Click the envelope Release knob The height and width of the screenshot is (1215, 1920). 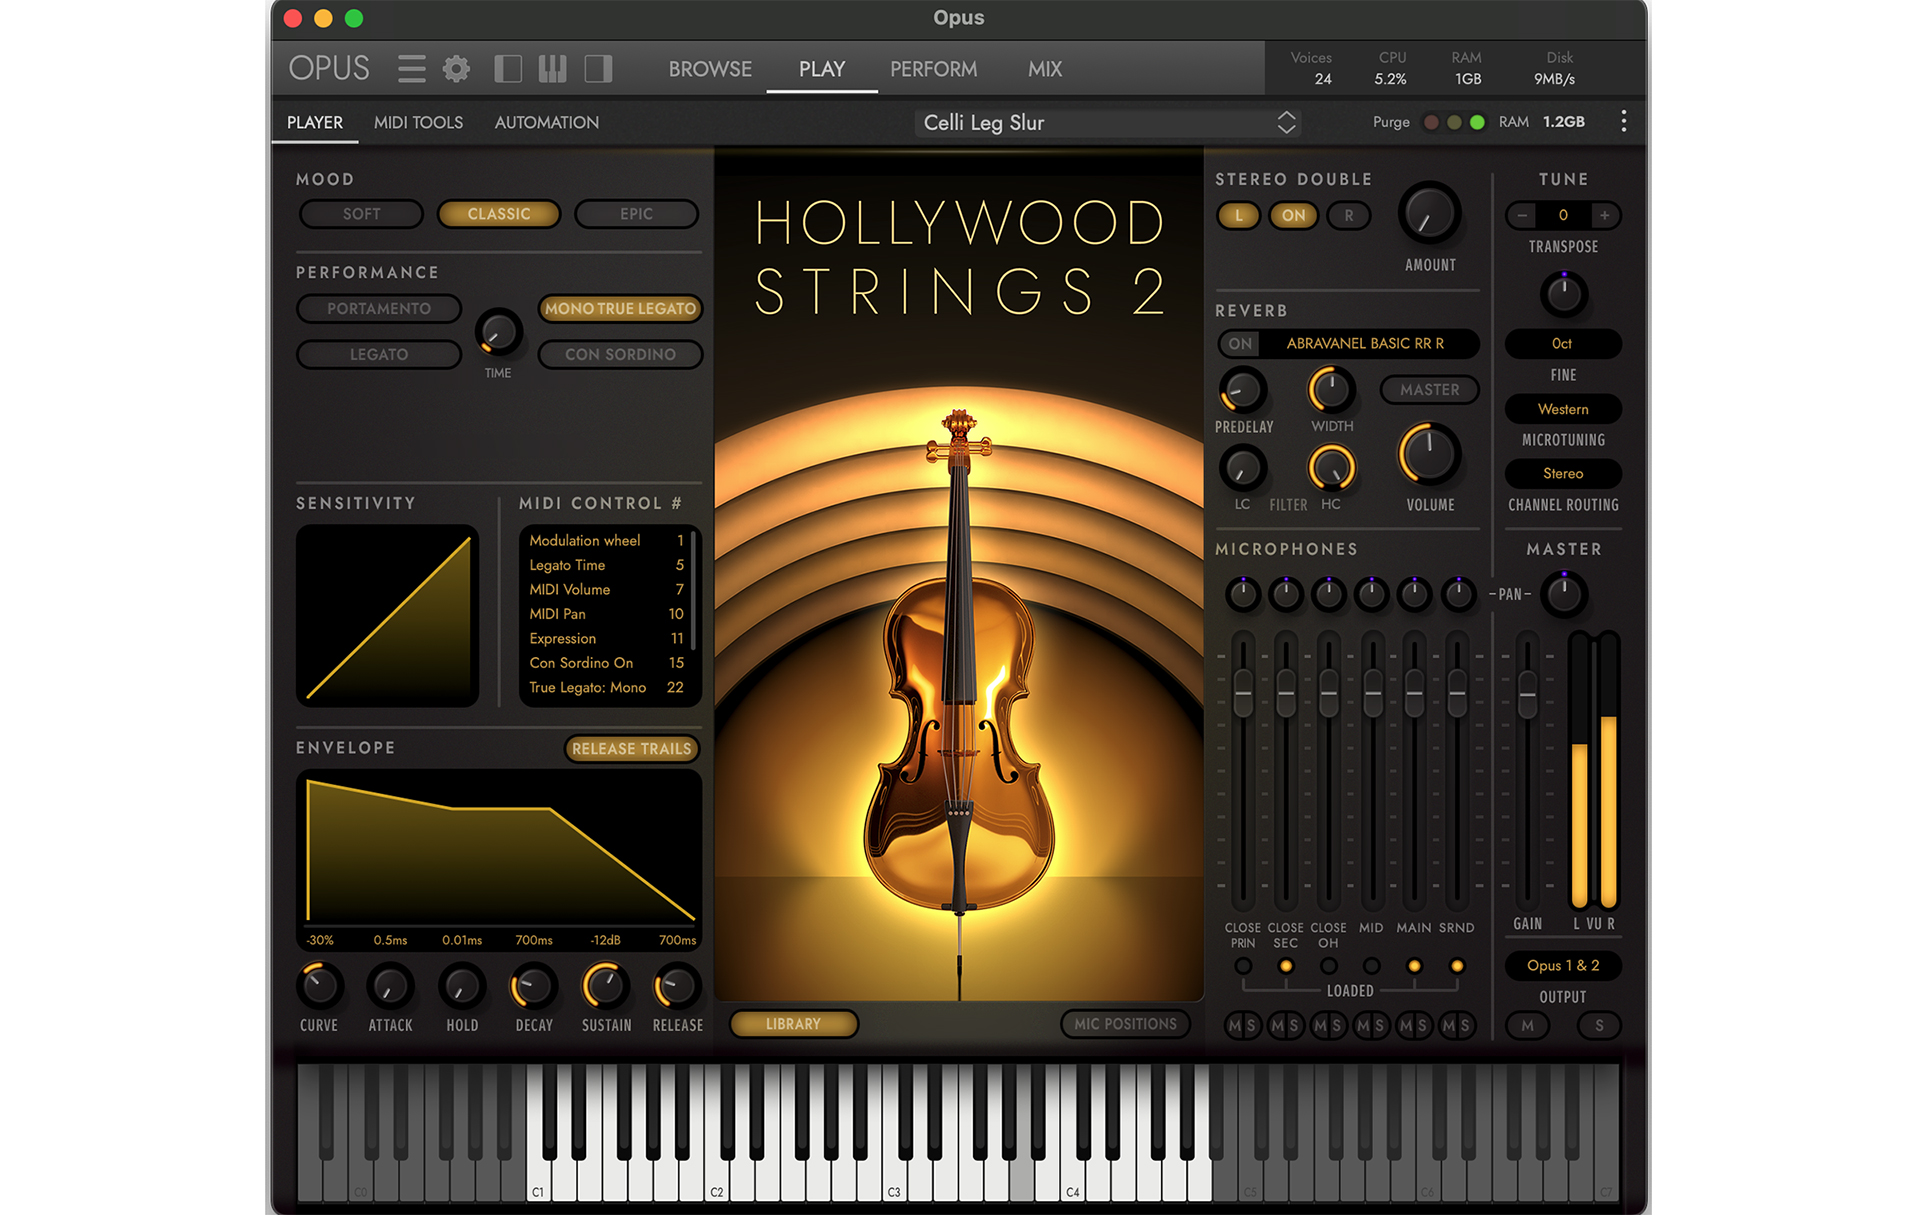[677, 987]
